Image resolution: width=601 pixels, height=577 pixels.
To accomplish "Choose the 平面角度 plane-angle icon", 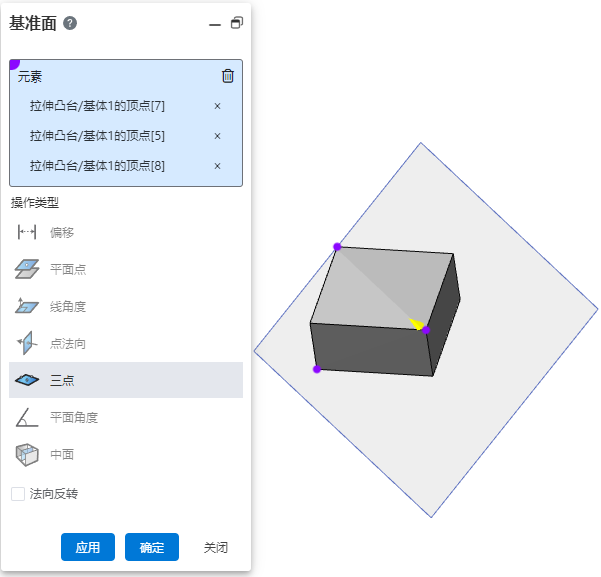I will pos(27,417).
